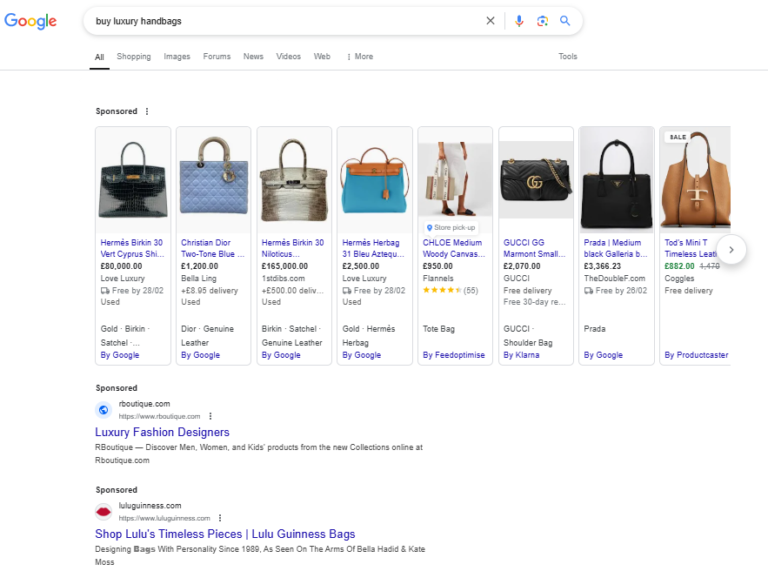
Task: Click the TheDoubleF.com seller name
Action: [x=614, y=278]
